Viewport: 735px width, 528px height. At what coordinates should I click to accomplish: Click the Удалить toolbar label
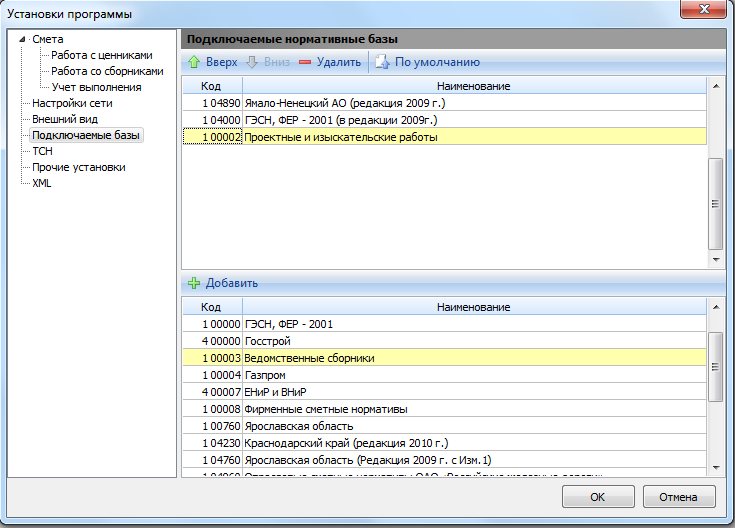click(x=338, y=62)
